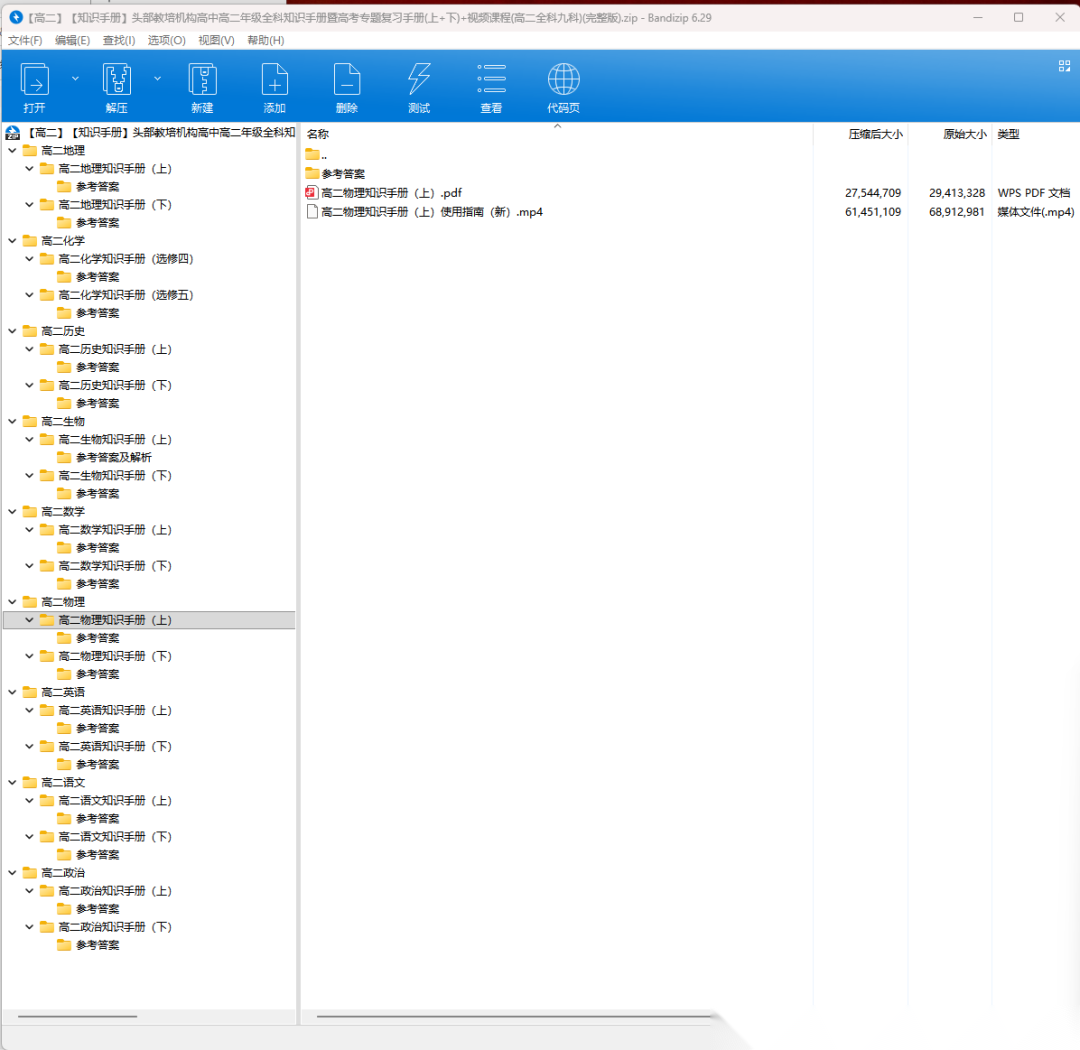Open the dropdown arrow beside 解压
This screenshot has height=1050, width=1080.
click(x=157, y=78)
